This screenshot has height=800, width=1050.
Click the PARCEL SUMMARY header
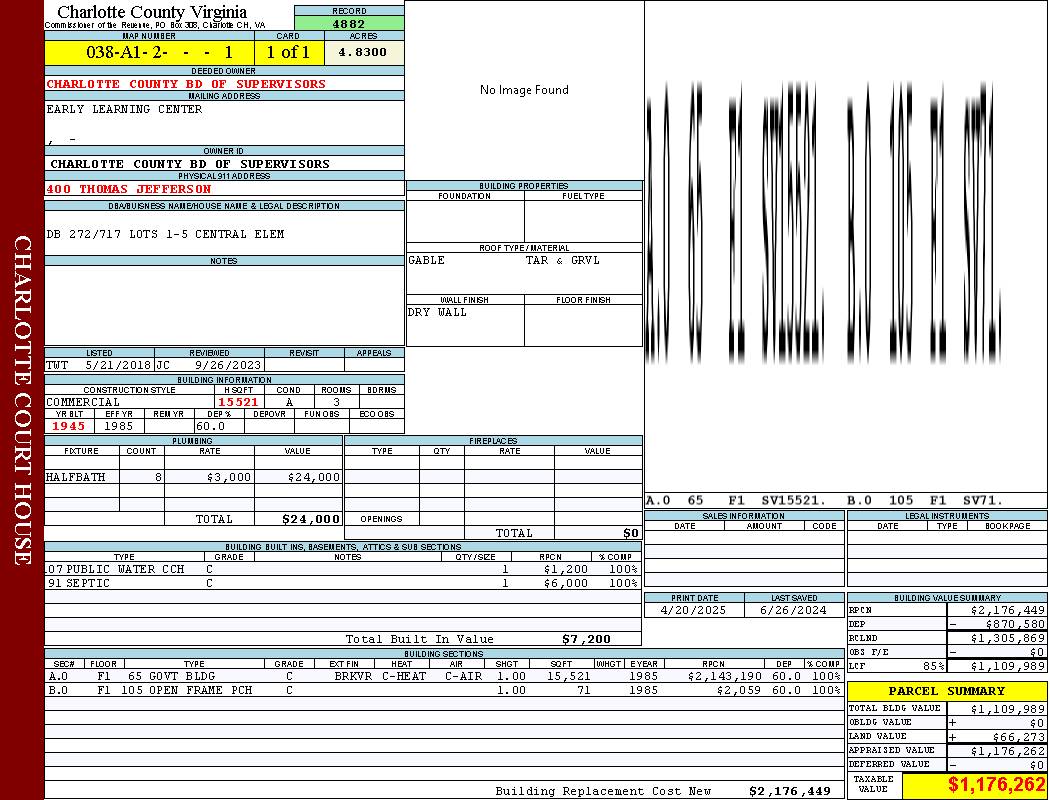point(946,691)
